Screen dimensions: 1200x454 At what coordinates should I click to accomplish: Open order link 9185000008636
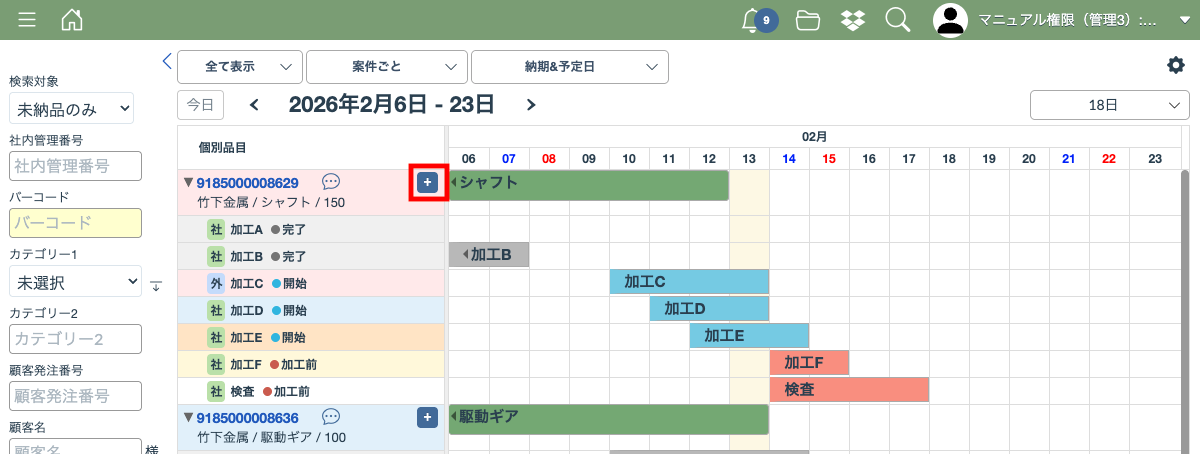(x=247, y=417)
